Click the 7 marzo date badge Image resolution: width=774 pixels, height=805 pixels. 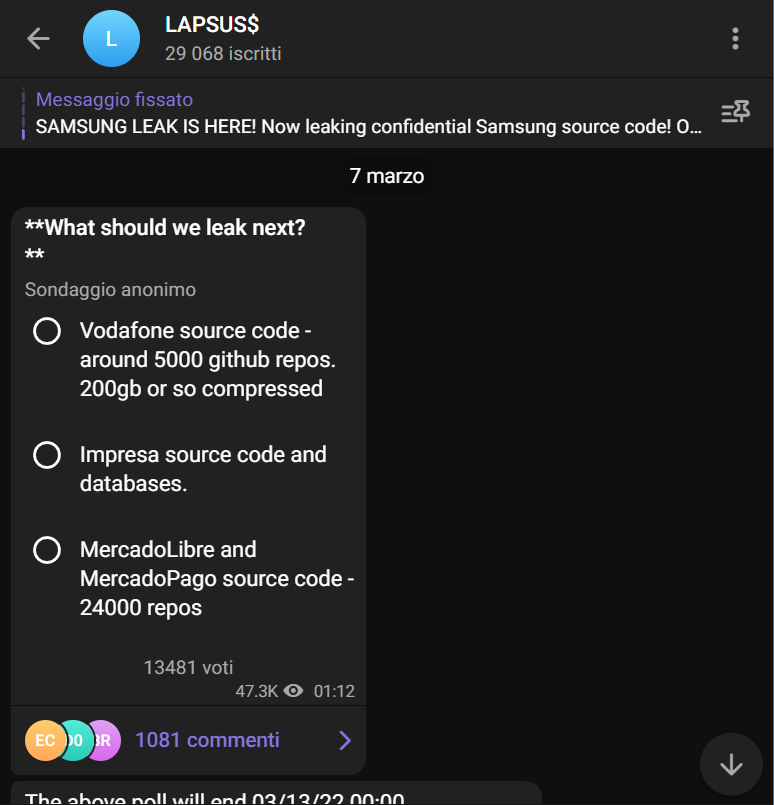pos(387,176)
